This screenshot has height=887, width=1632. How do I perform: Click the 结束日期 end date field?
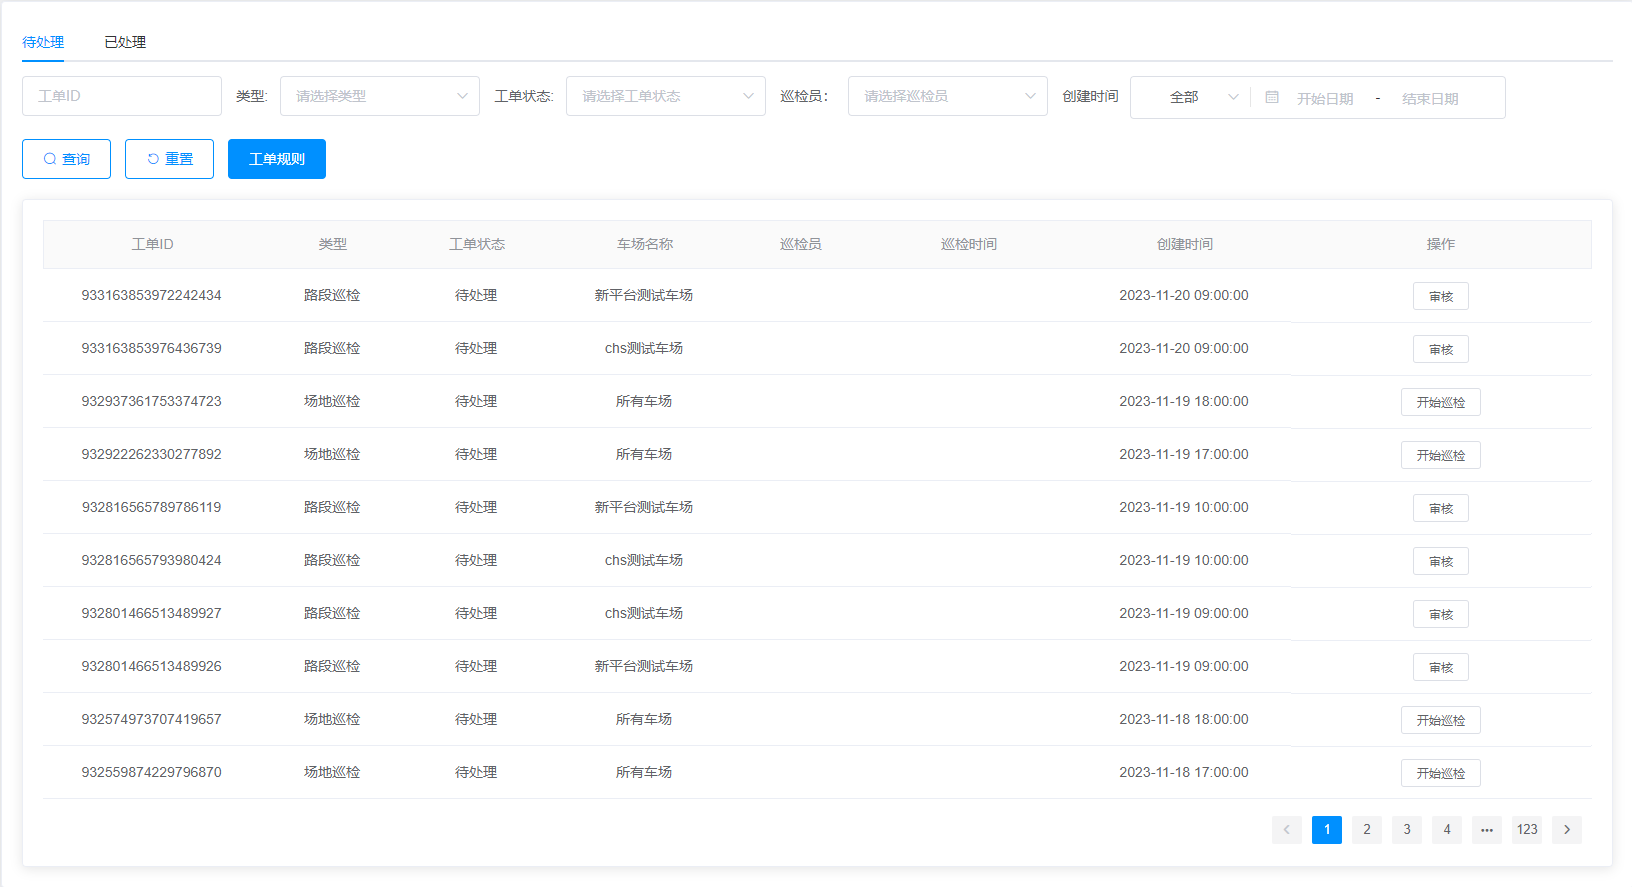(x=1430, y=99)
